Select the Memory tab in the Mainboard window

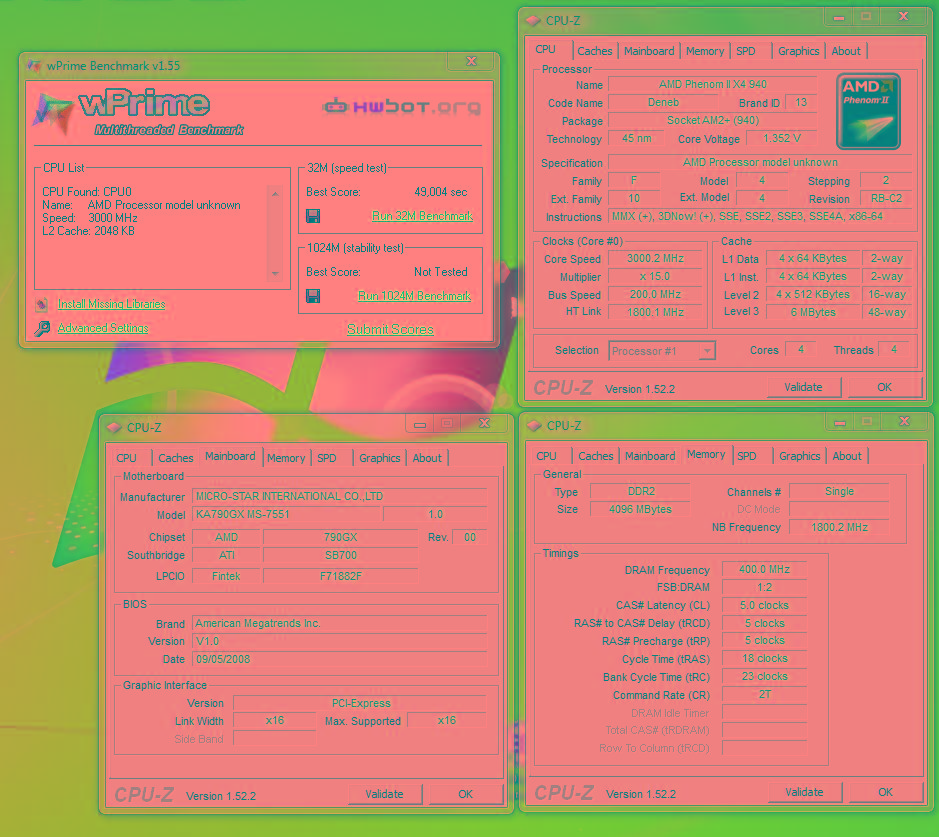point(286,458)
